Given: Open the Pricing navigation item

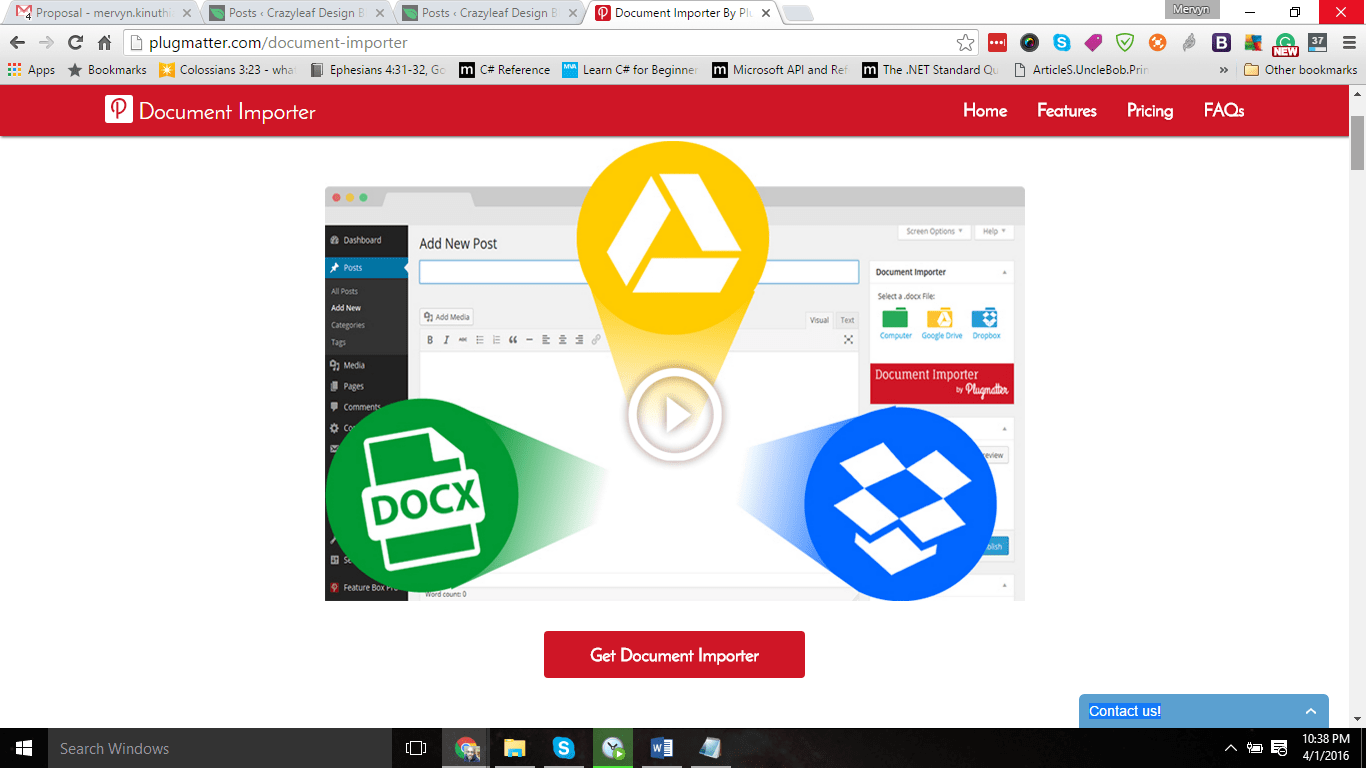Looking at the screenshot, I should 1149,110.
